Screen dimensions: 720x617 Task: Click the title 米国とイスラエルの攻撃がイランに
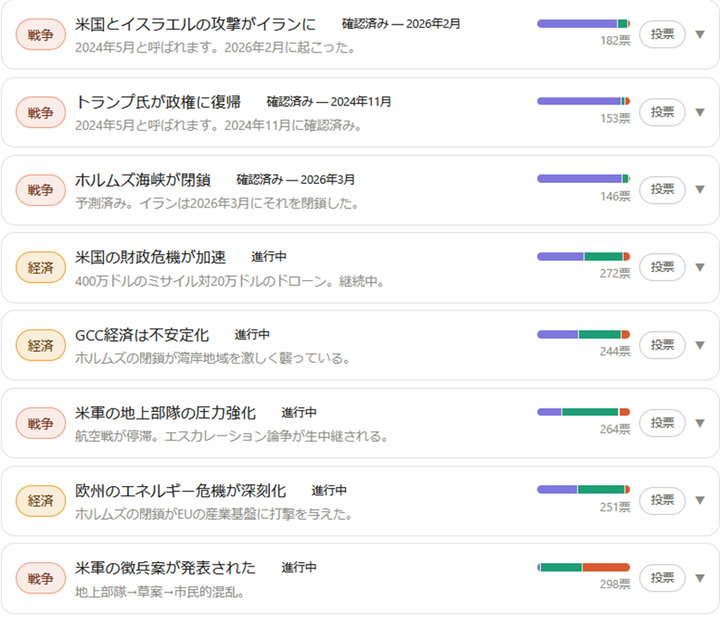tap(196, 24)
